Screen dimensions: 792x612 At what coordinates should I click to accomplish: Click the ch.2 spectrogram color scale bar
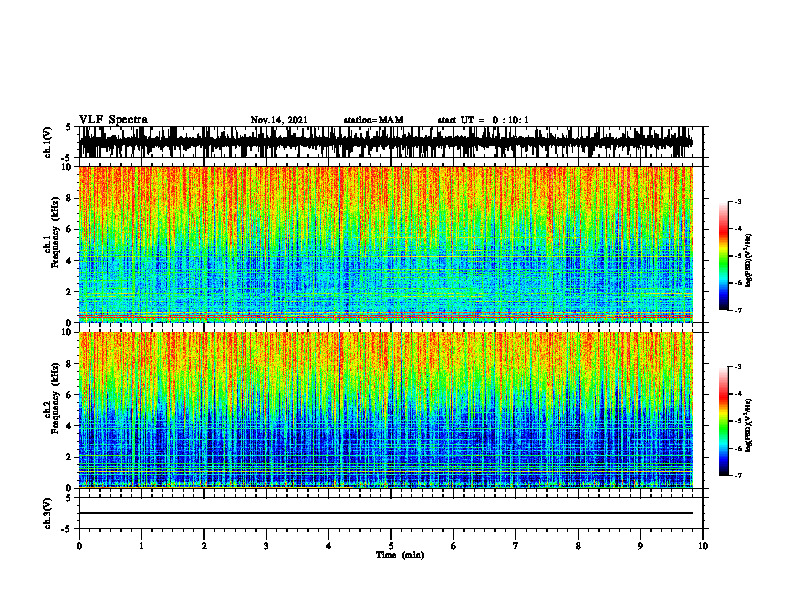pyautogui.click(x=724, y=421)
